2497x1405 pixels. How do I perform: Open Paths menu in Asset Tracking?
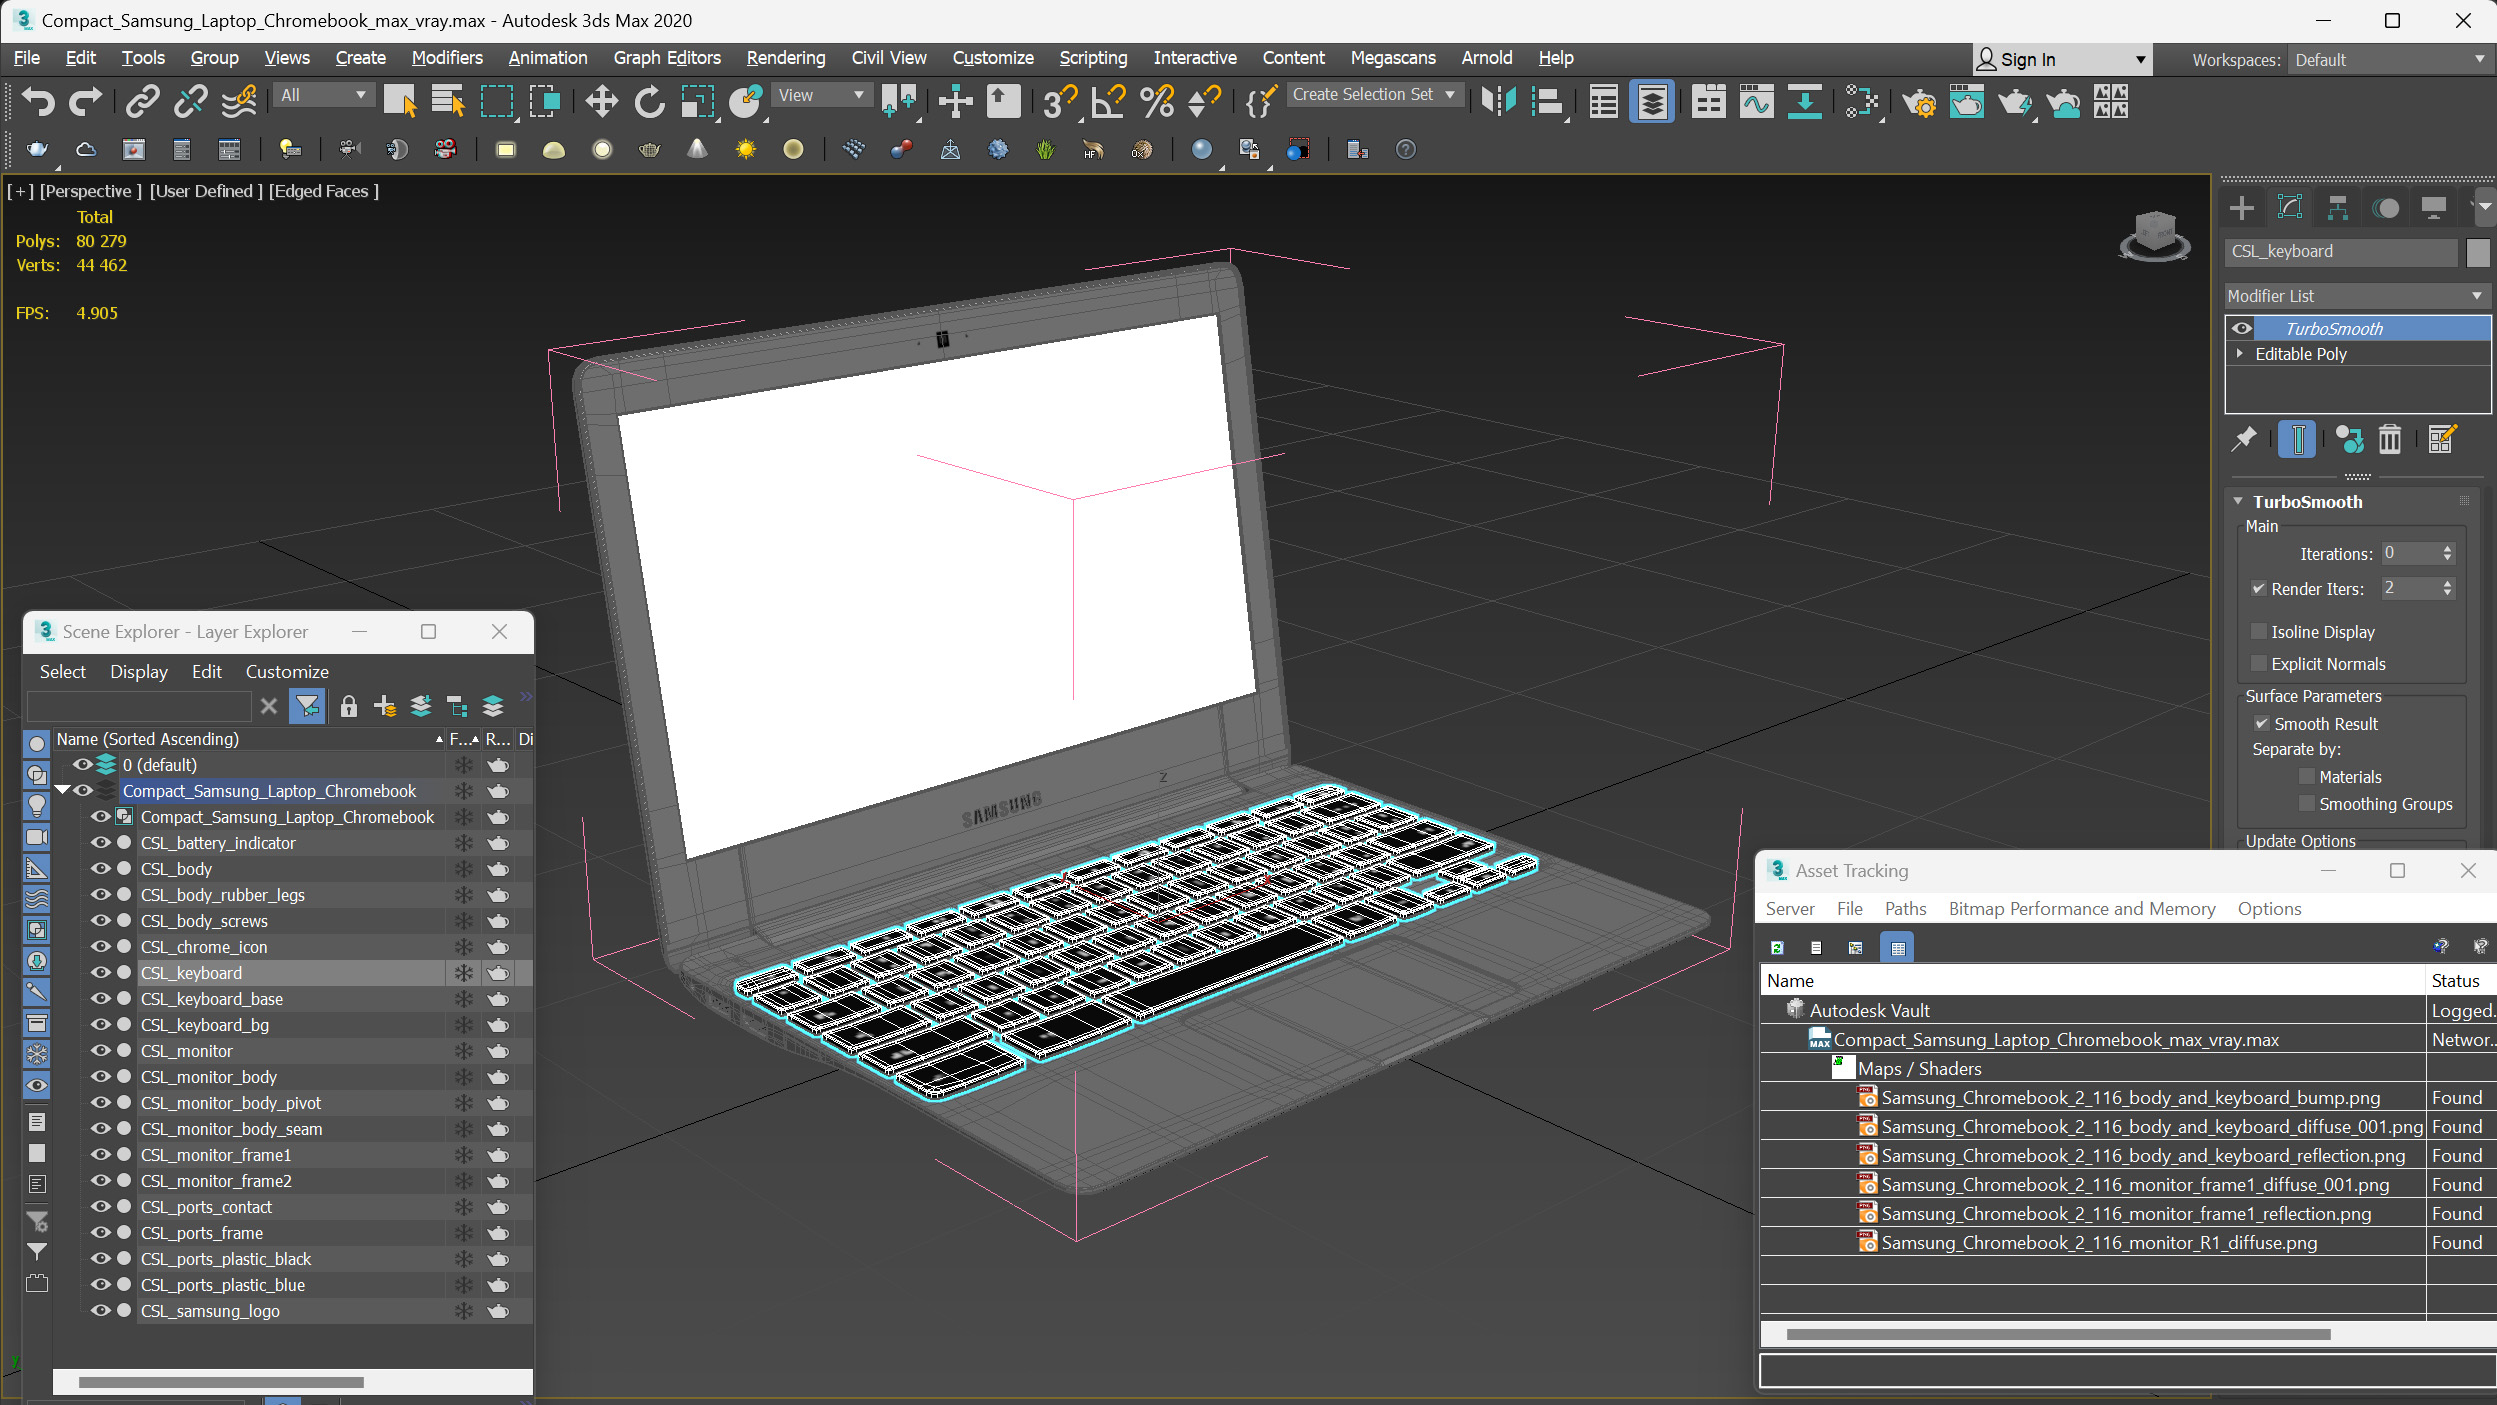1905,908
